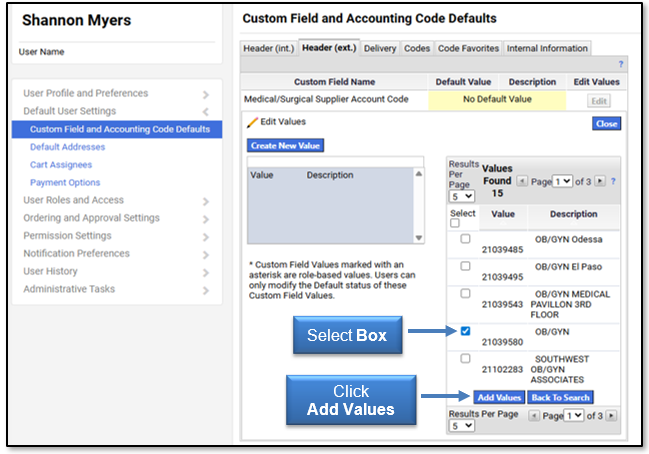Select value 21039485

click(502, 250)
